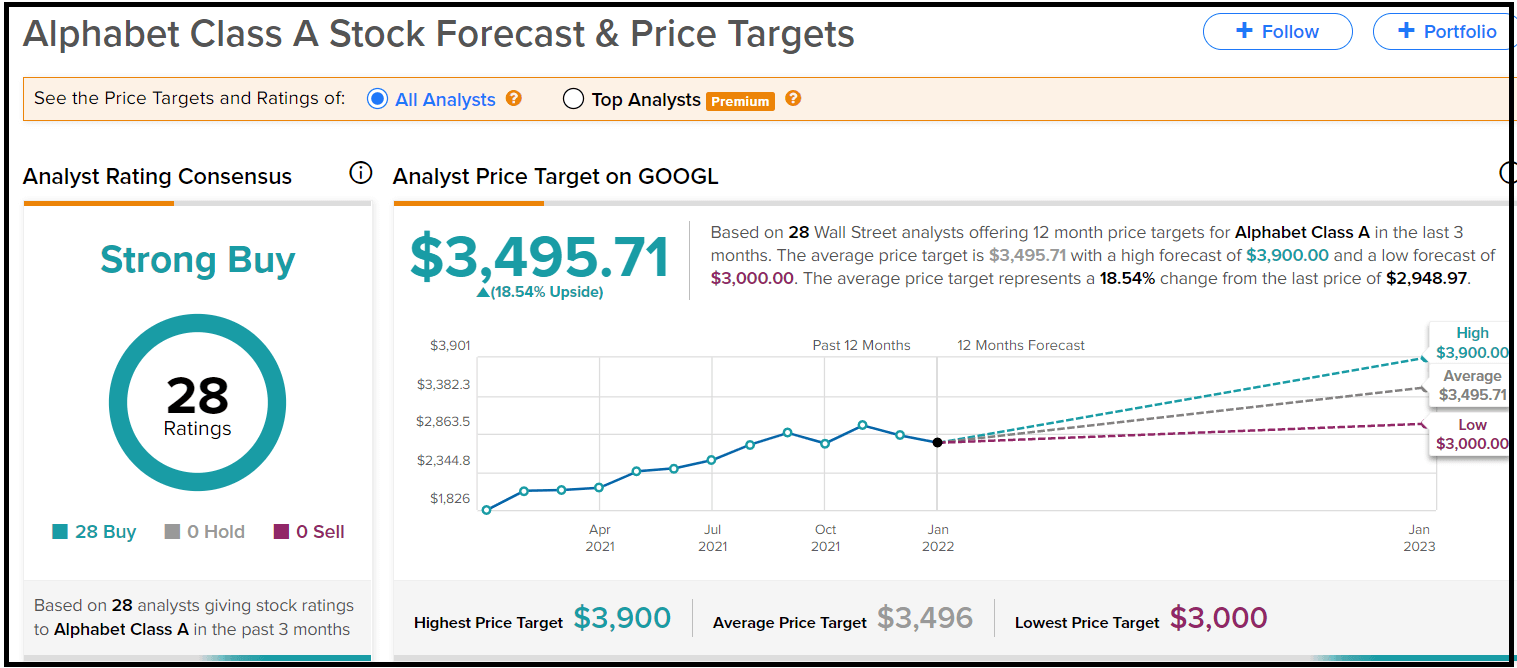Click the $3,382.3 y-axis label
1517x668 pixels.
coord(443,384)
